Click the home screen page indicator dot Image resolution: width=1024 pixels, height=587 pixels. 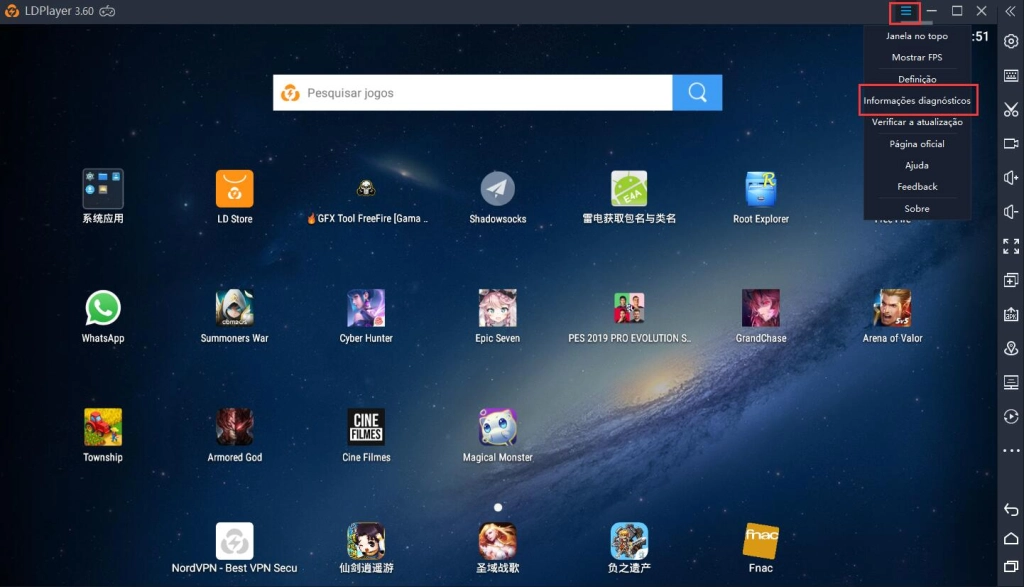[498, 507]
